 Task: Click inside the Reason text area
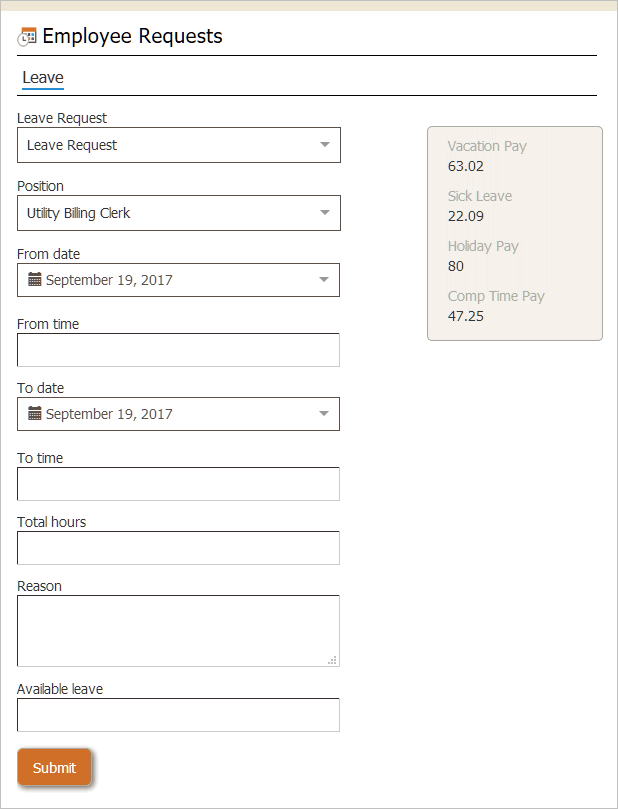click(178, 630)
